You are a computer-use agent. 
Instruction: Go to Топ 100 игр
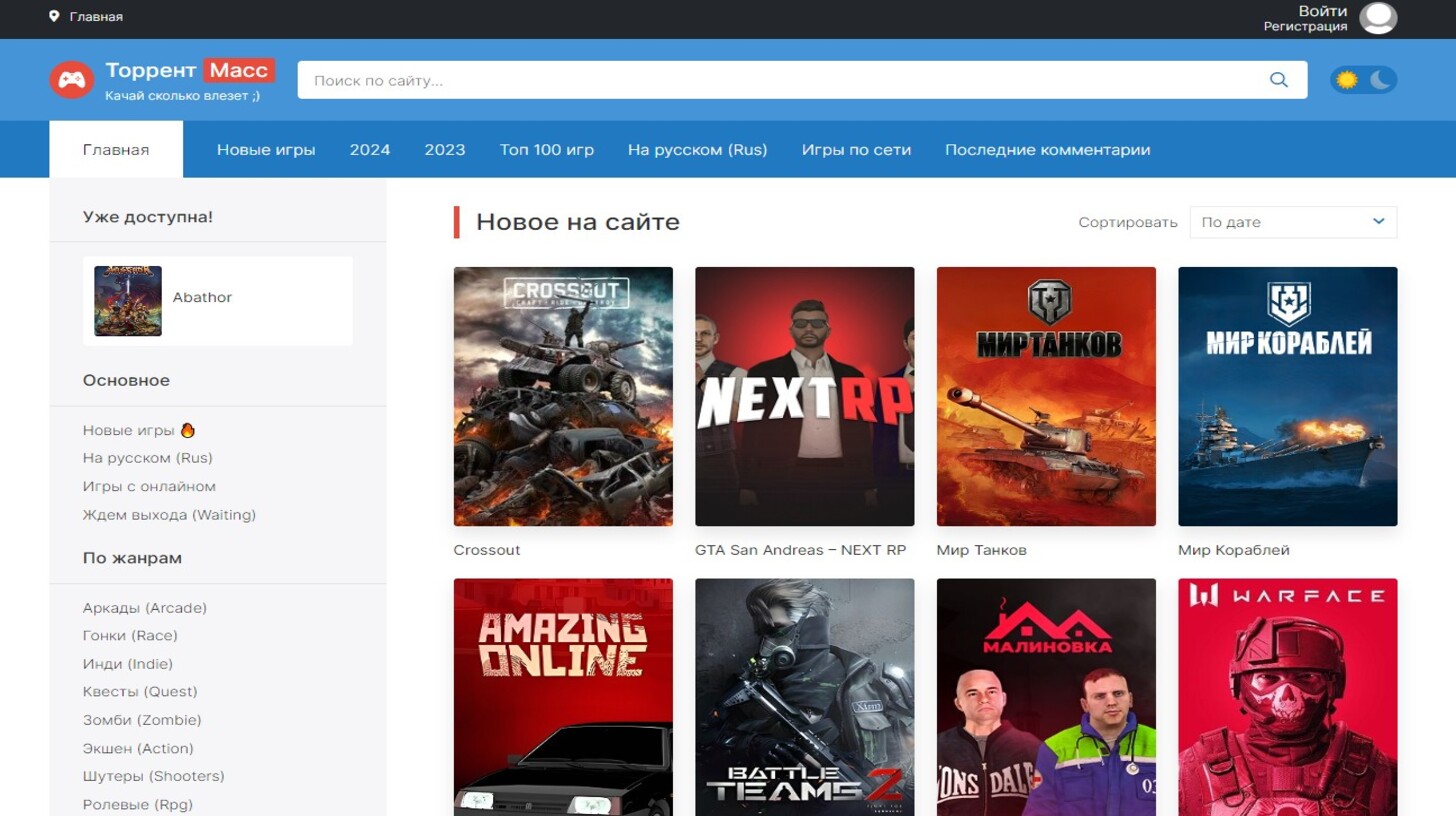point(547,150)
